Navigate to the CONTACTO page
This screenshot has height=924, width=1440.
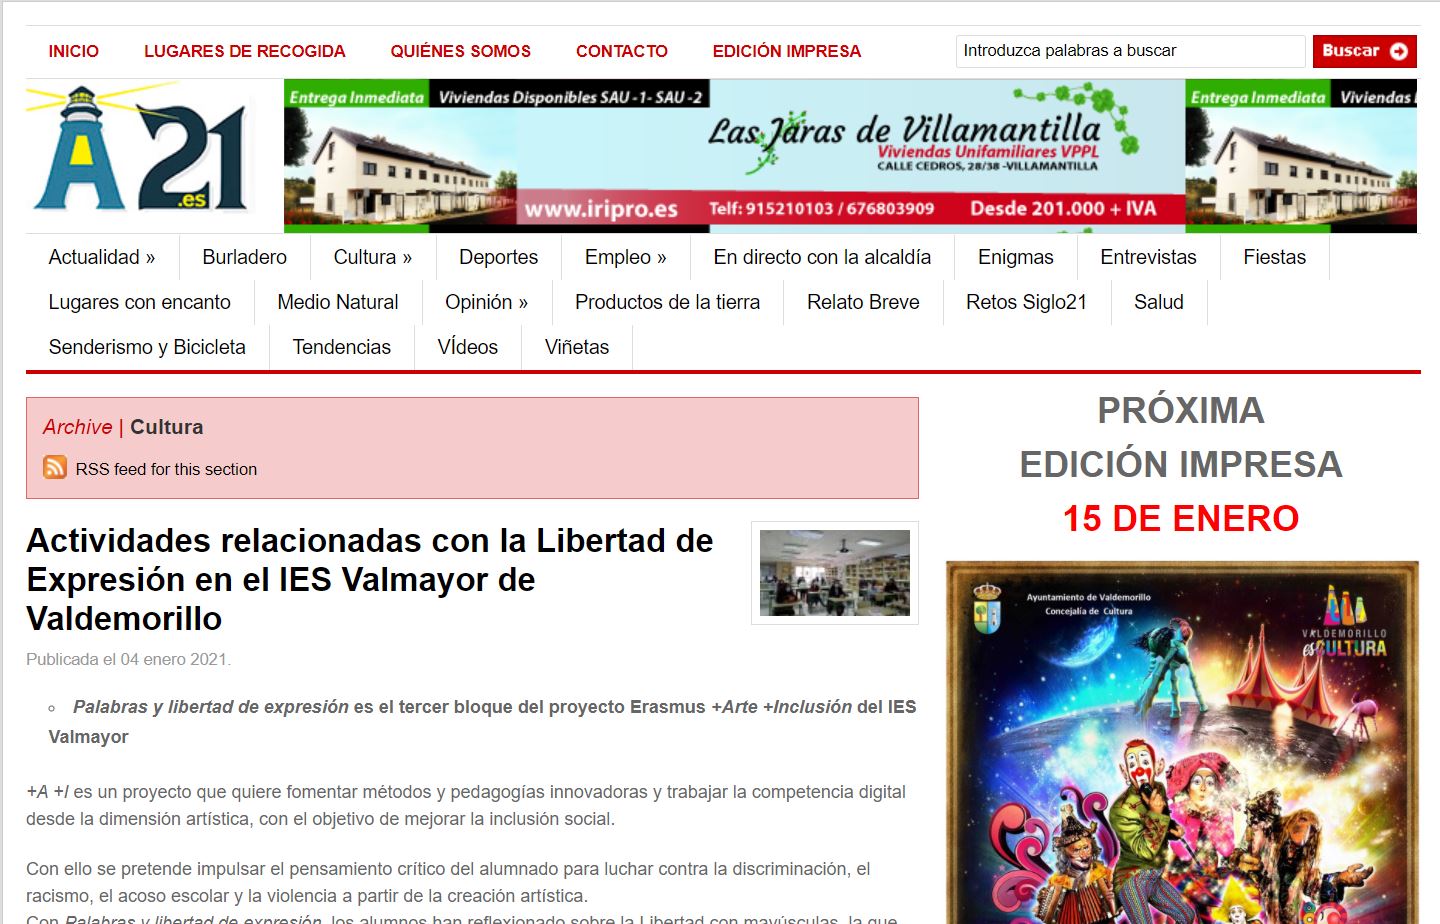(621, 51)
